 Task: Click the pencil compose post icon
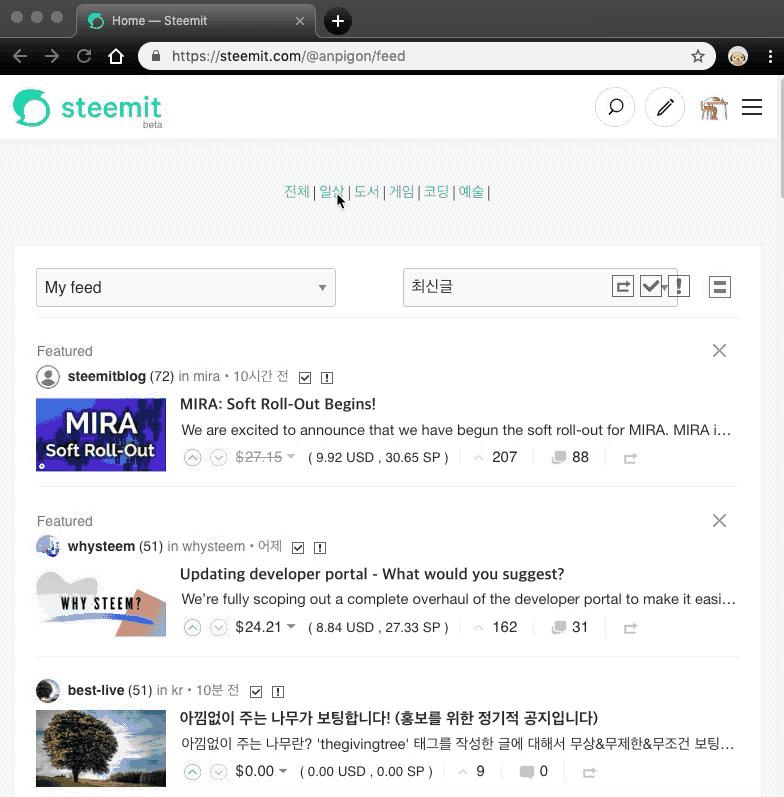[665, 107]
